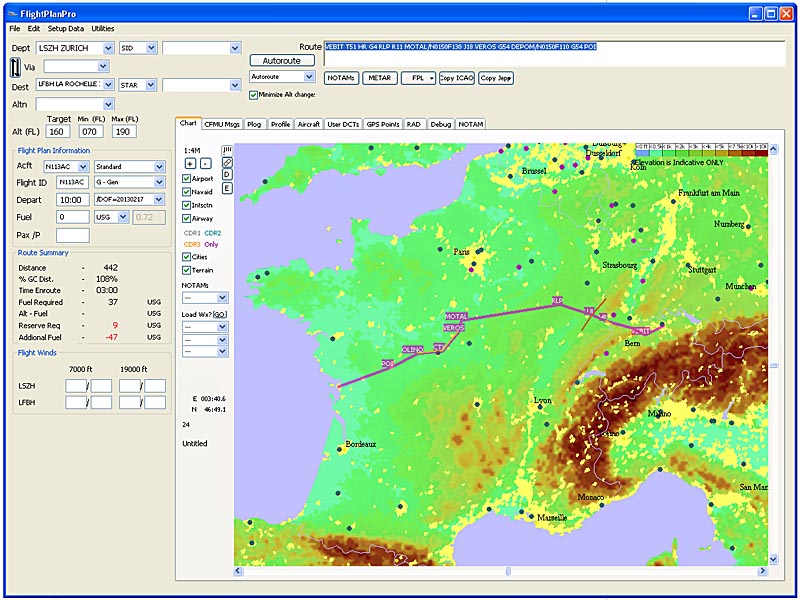Swap departure and destination with the arrows icon
The image size is (800, 600).
[x=15, y=67]
